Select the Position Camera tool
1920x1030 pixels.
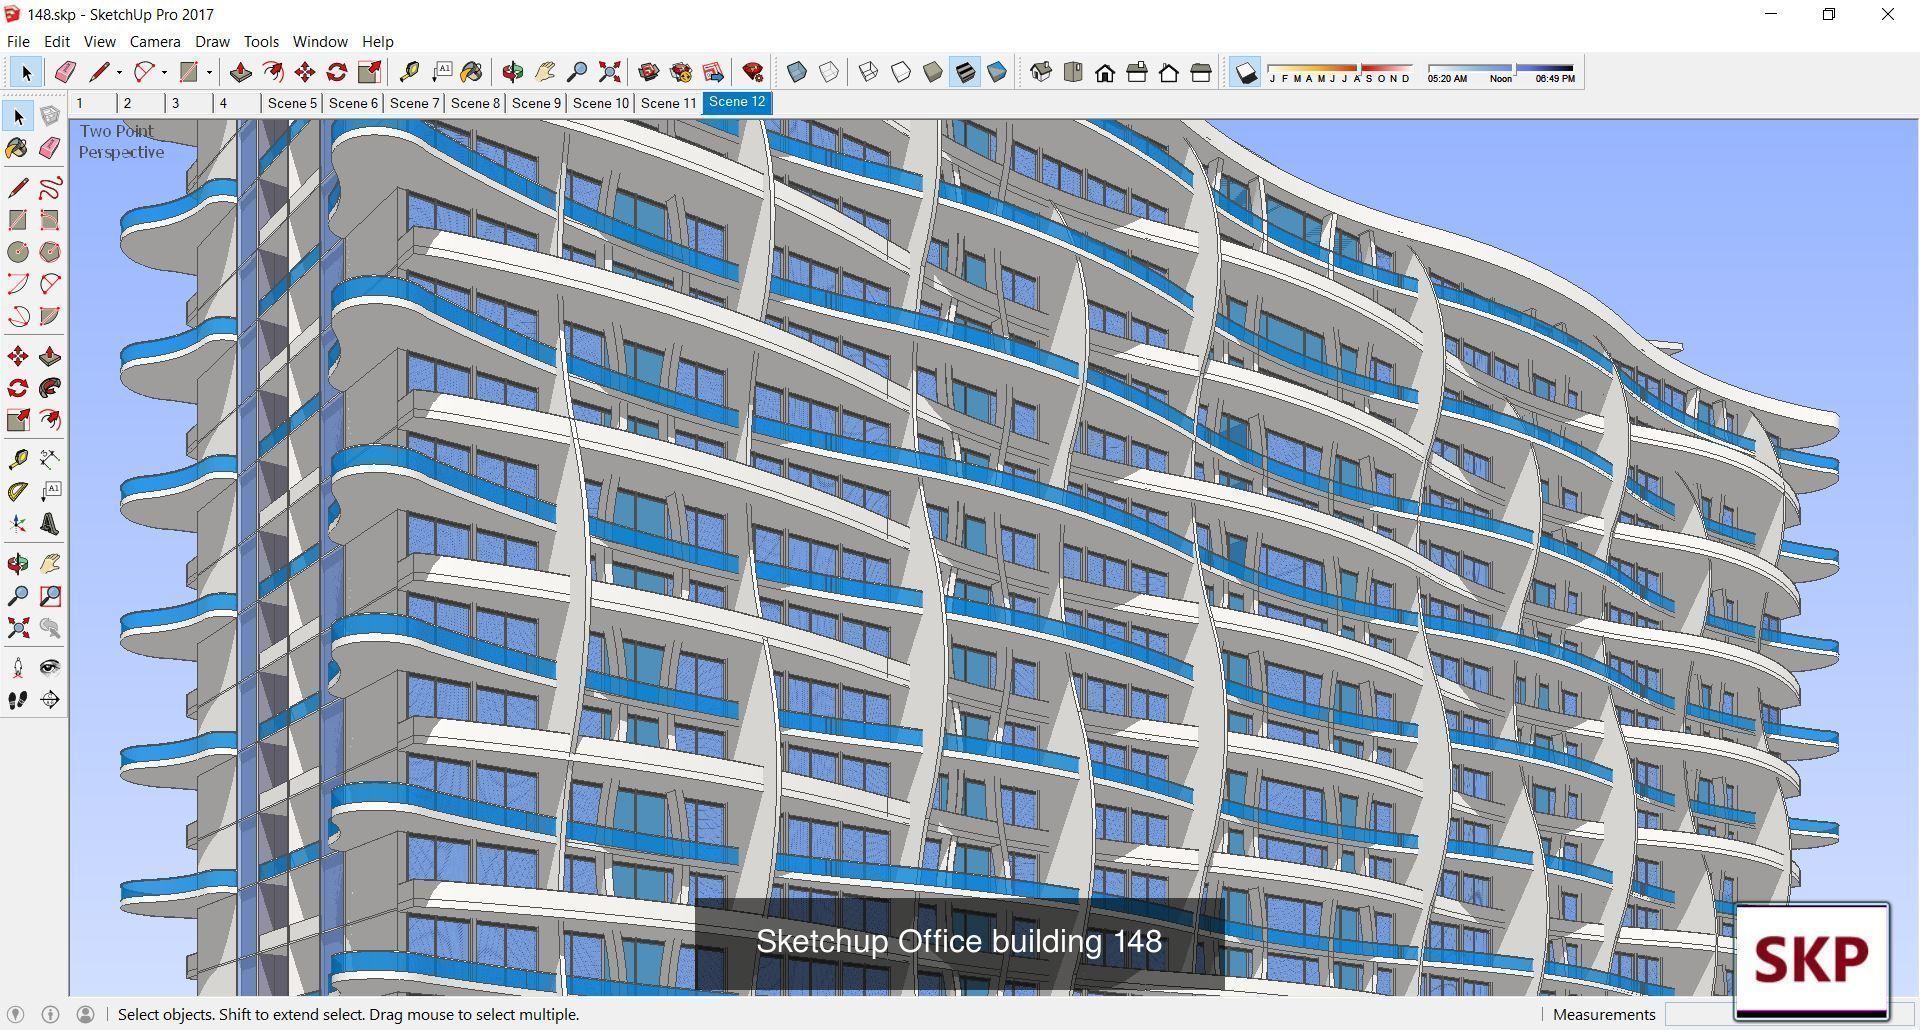tap(18, 668)
